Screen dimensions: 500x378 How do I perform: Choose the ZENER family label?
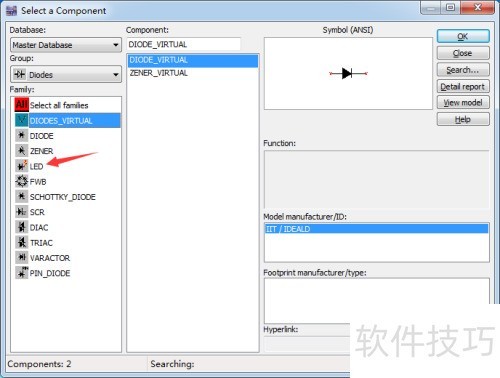click(x=41, y=151)
